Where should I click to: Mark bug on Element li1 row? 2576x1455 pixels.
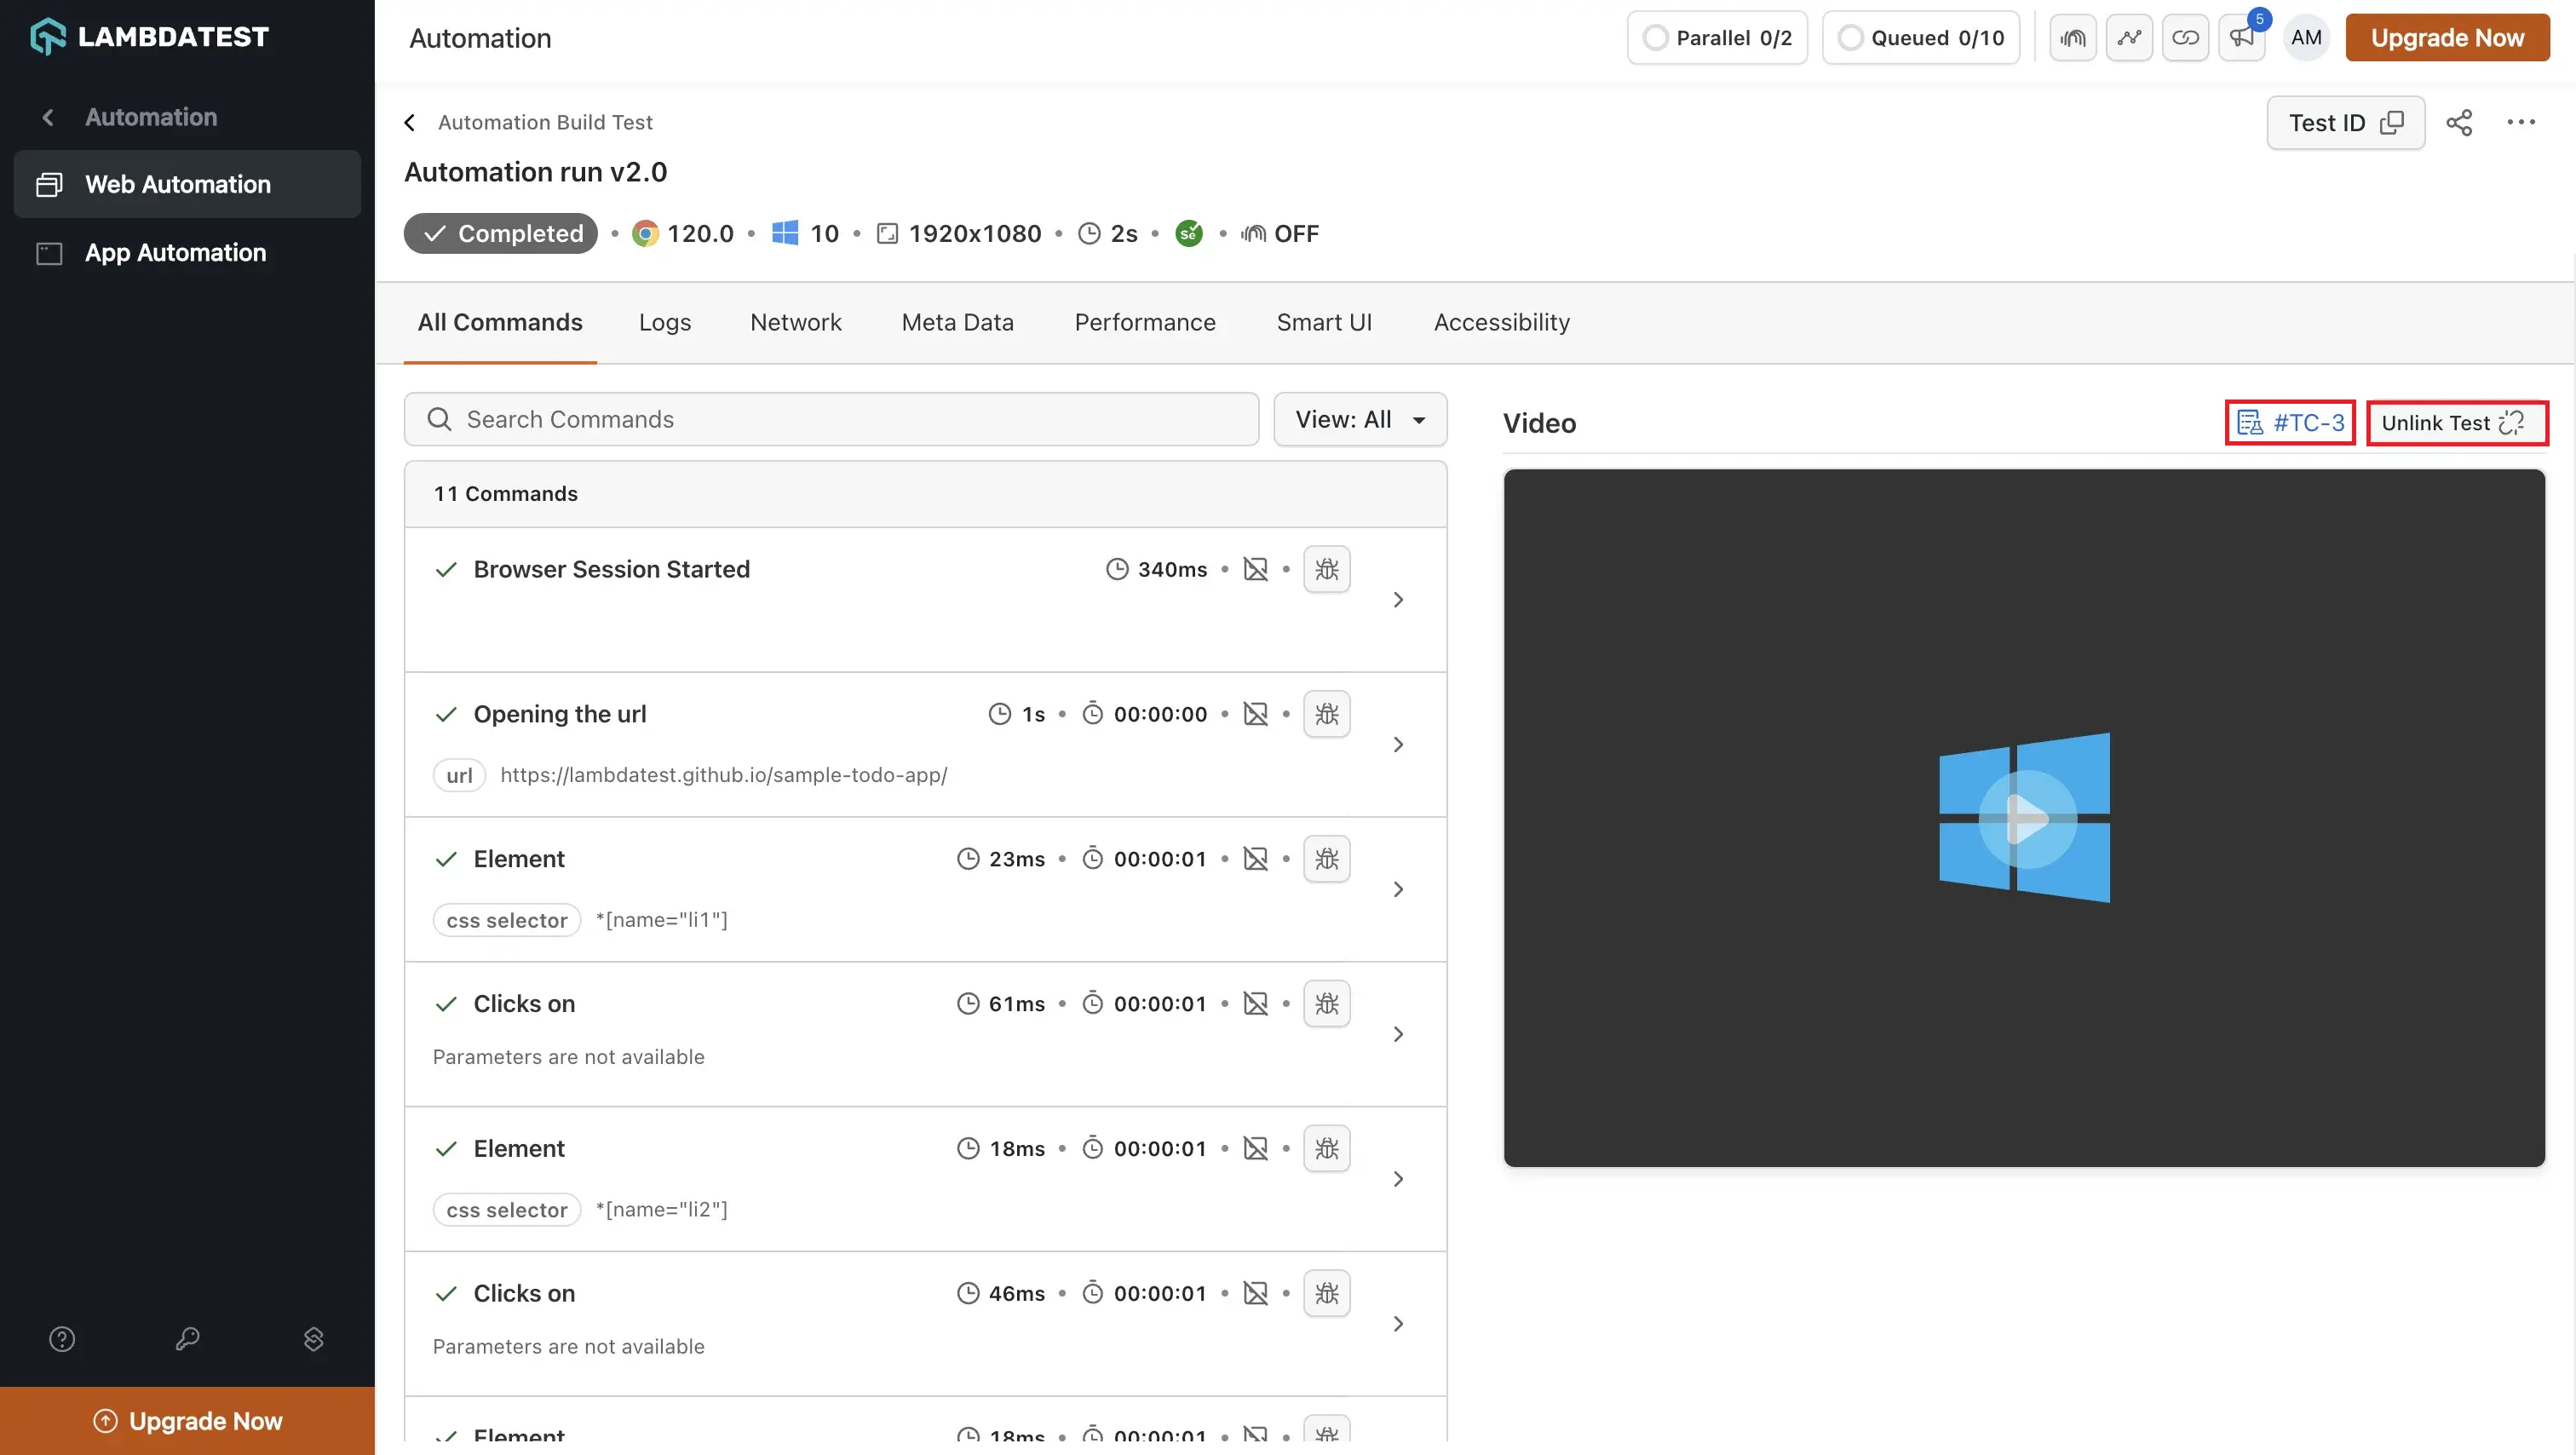1327,859
